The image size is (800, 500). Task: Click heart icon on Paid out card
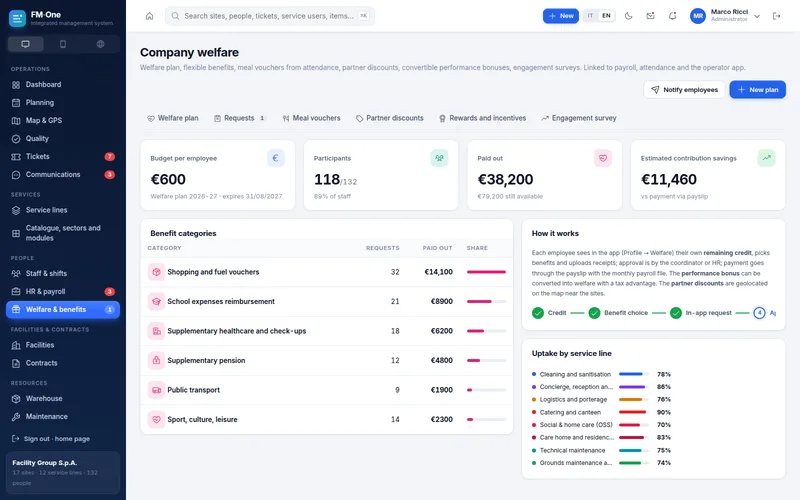coord(603,158)
